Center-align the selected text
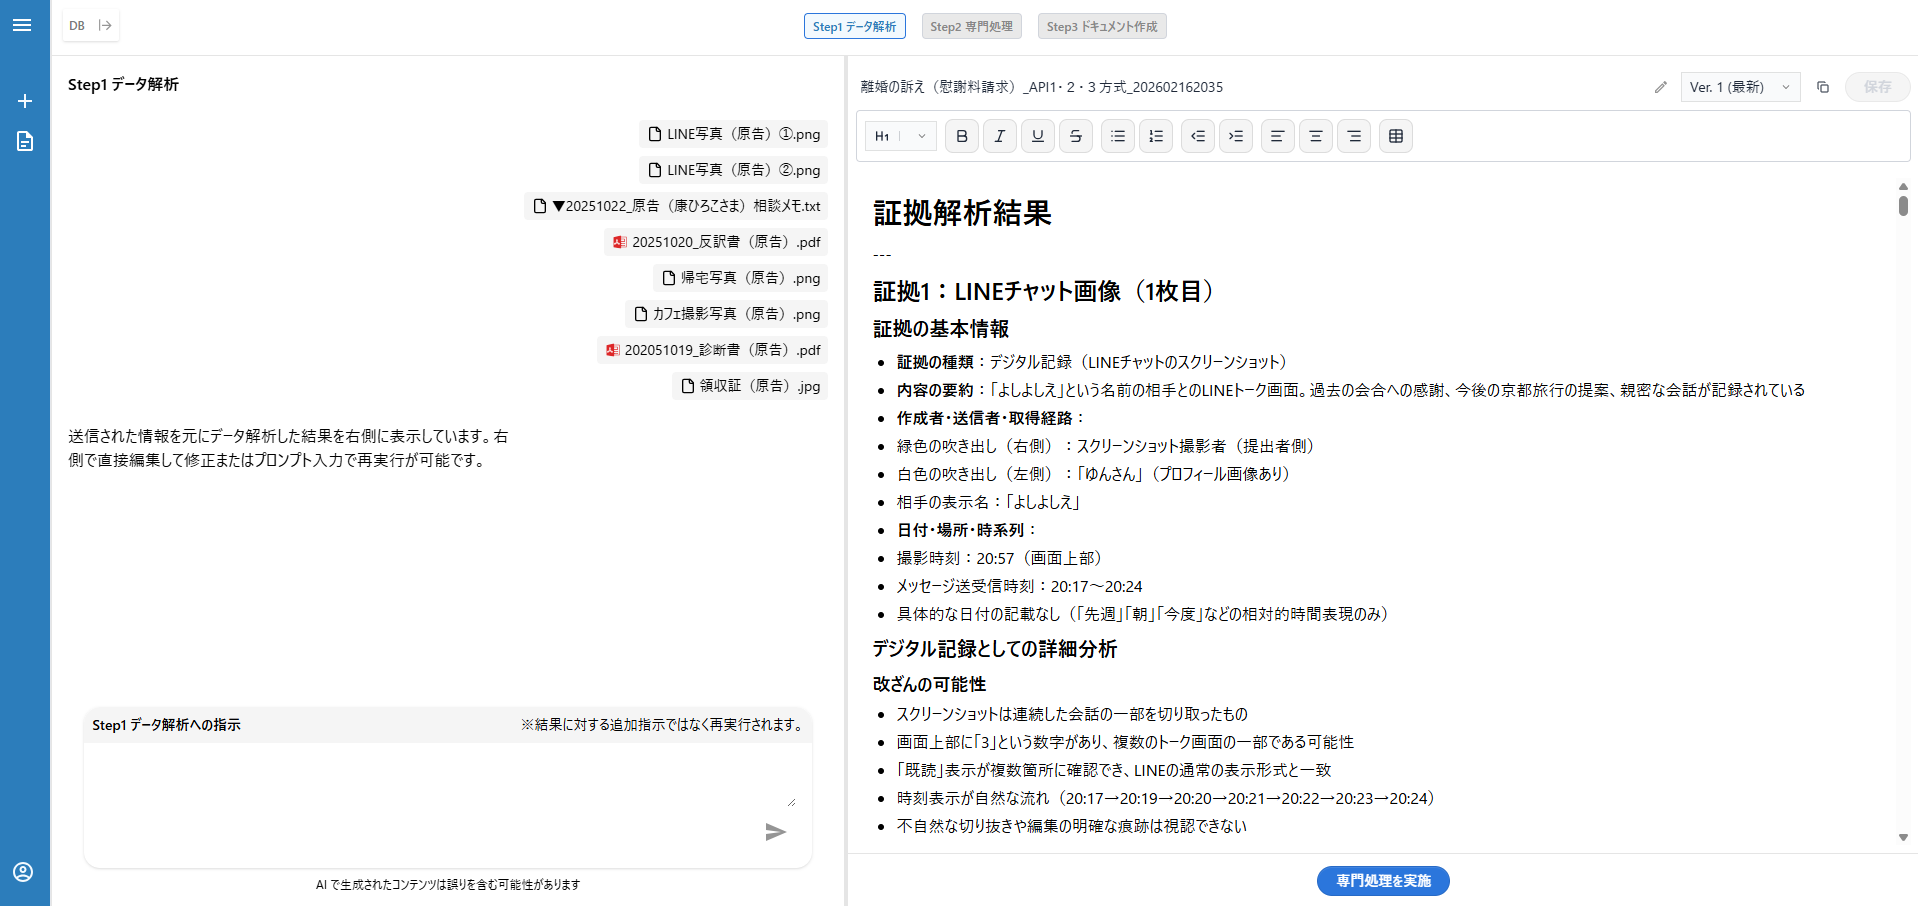Viewport: 1918px width, 906px height. click(x=1315, y=136)
